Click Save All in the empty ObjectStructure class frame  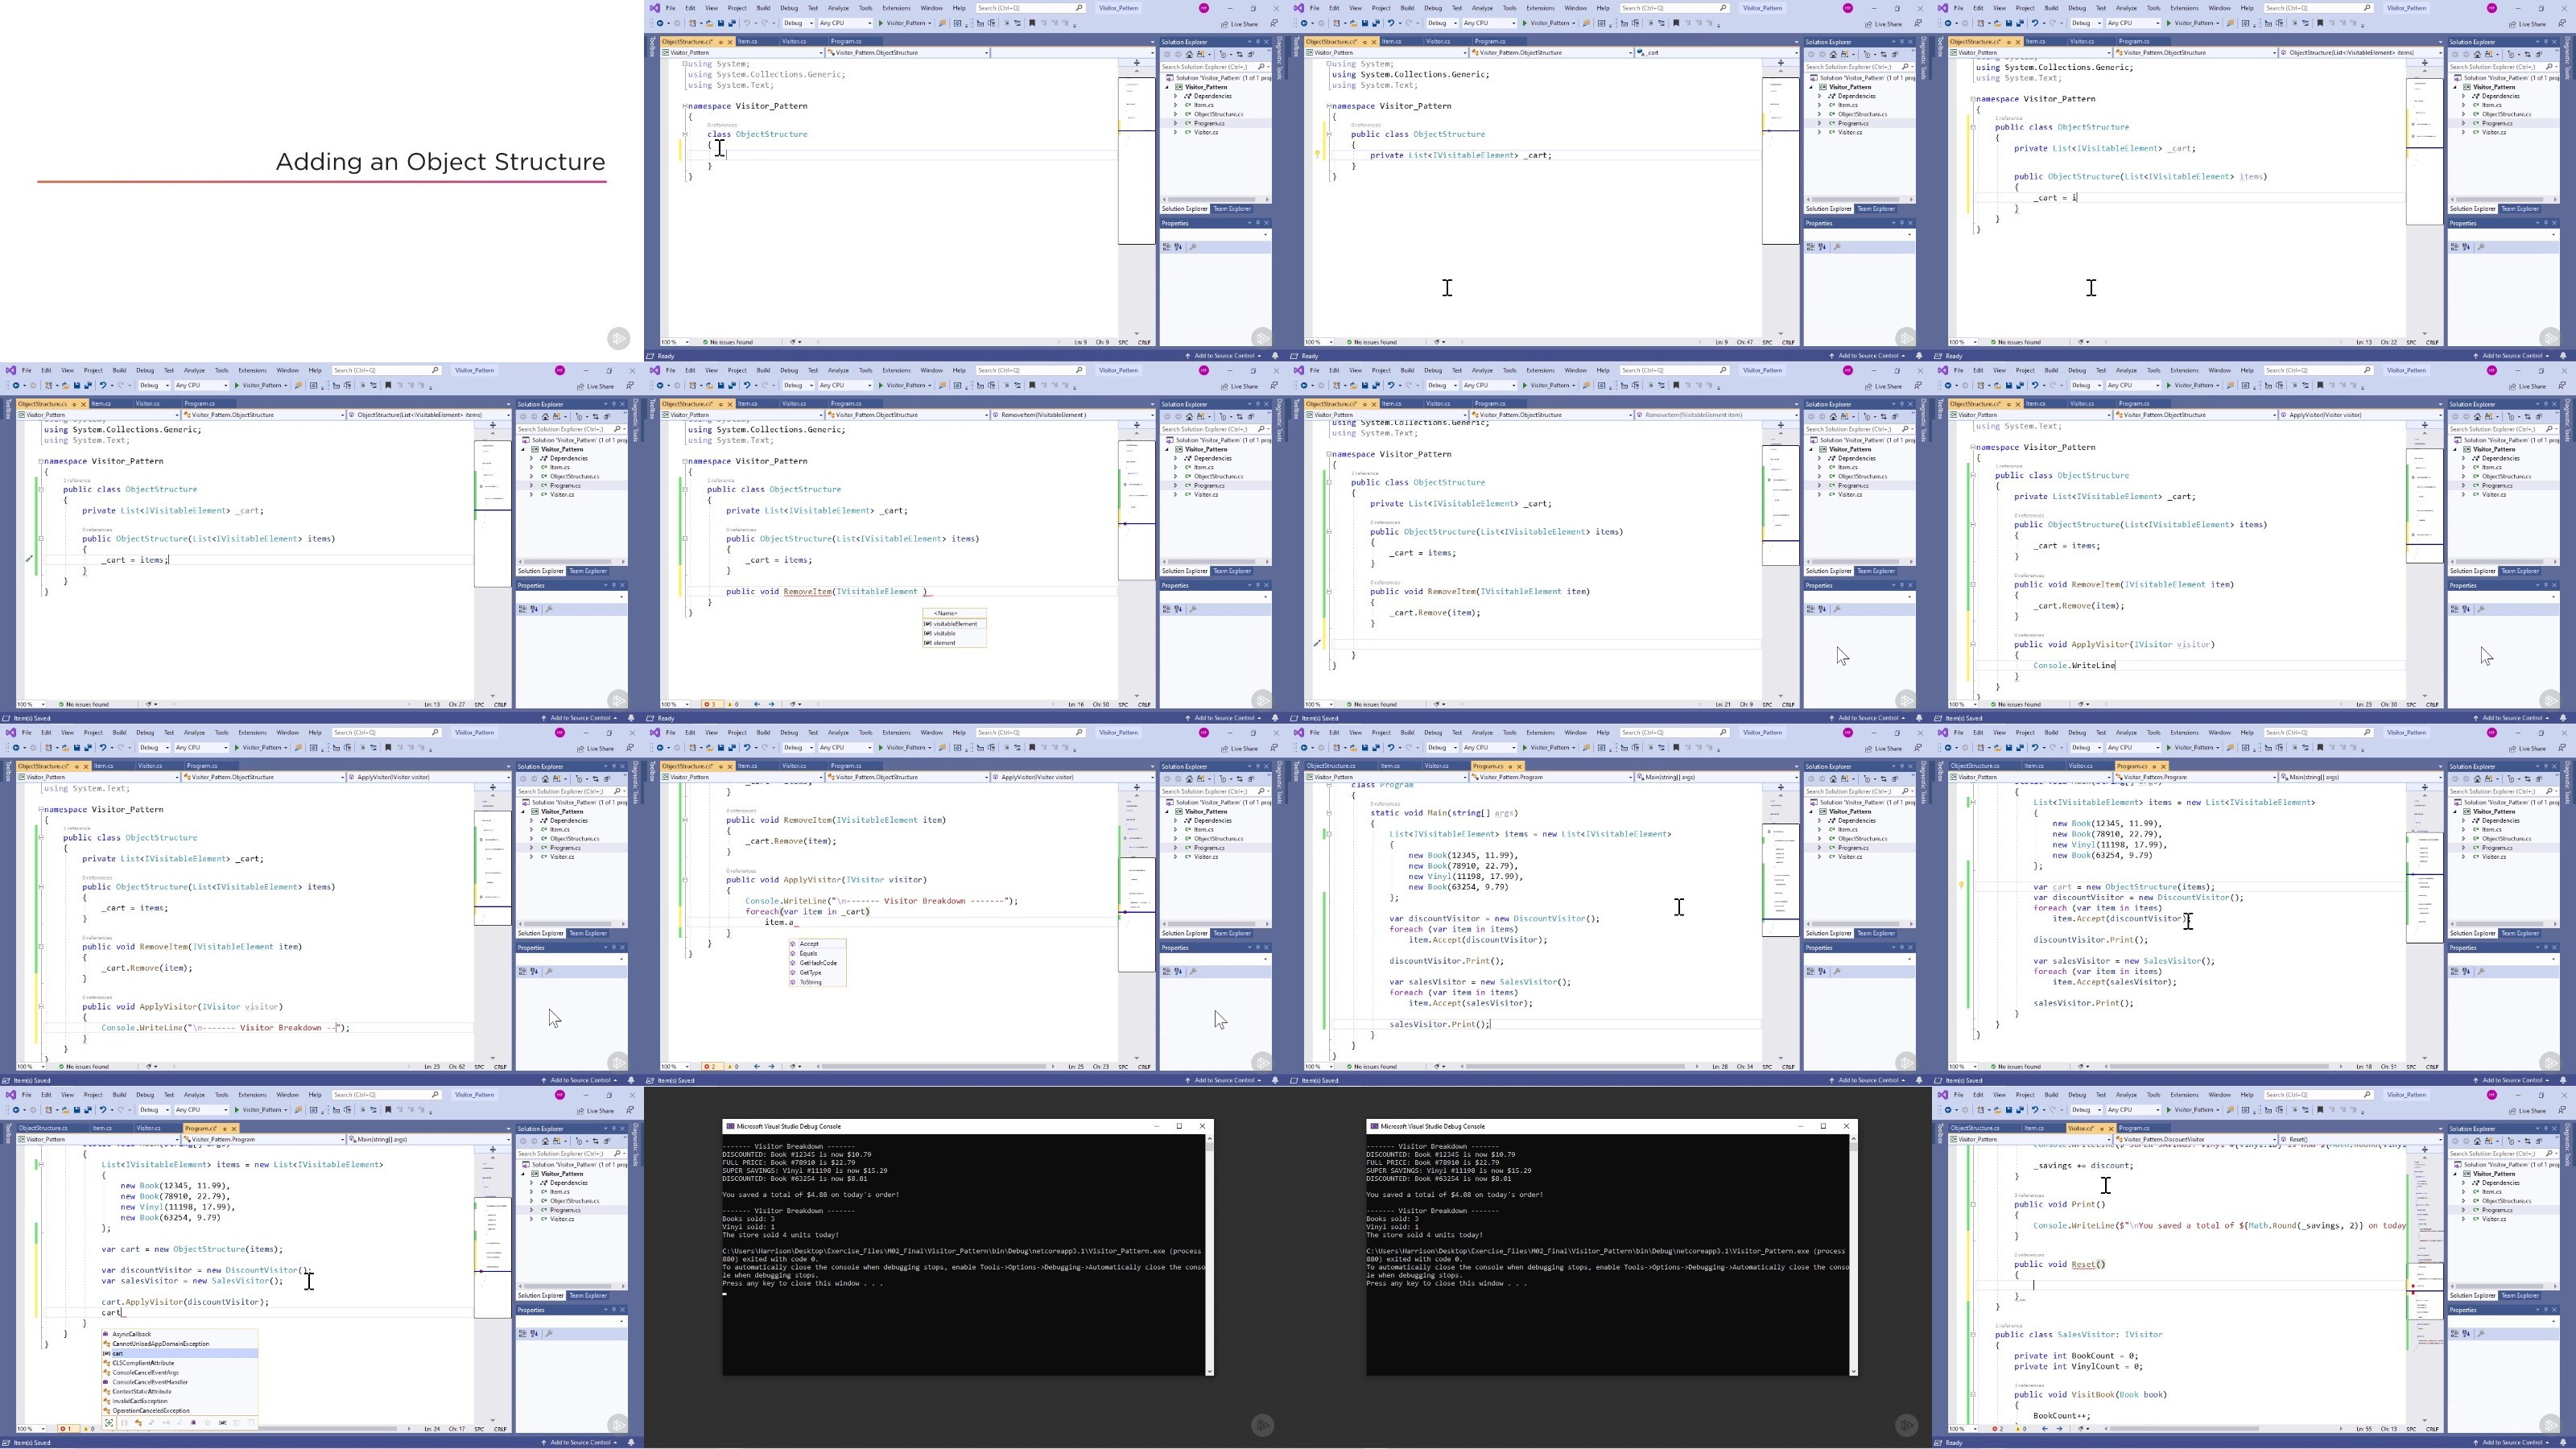[x=733, y=23]
